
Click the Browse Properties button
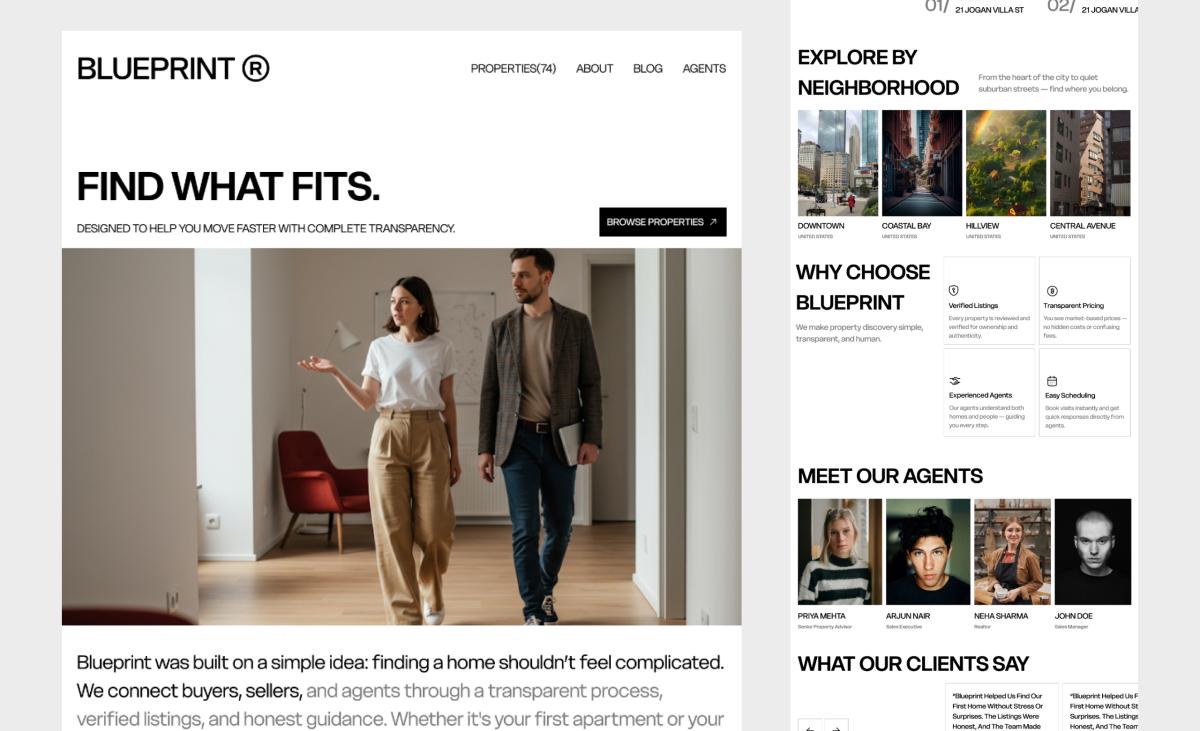point(663,222)
